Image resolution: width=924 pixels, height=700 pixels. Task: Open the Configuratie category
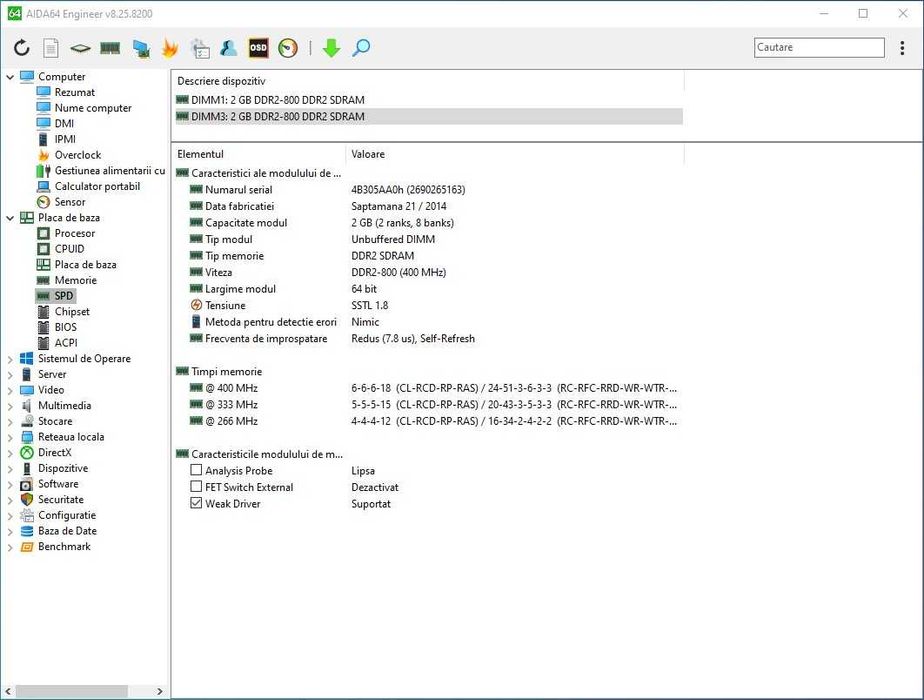pos(67,515)
